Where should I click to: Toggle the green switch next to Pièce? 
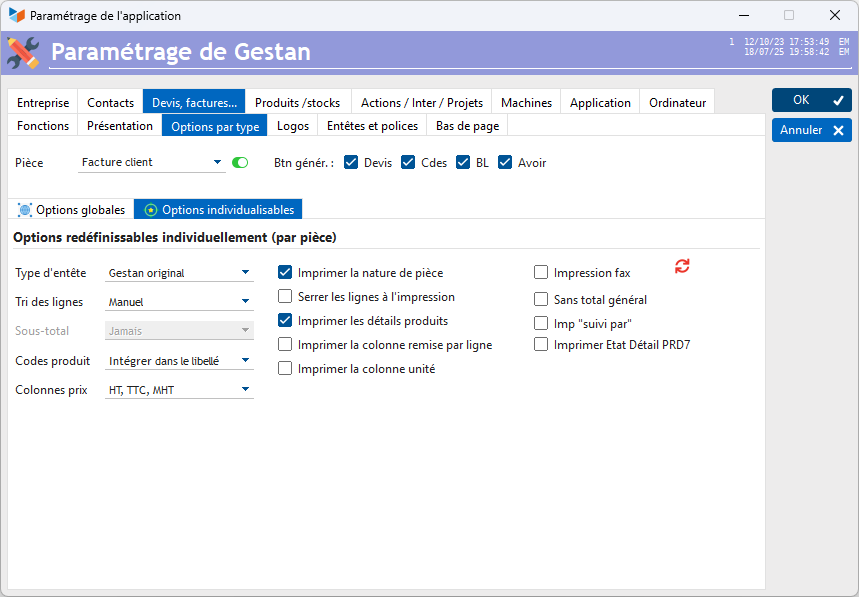240,162
